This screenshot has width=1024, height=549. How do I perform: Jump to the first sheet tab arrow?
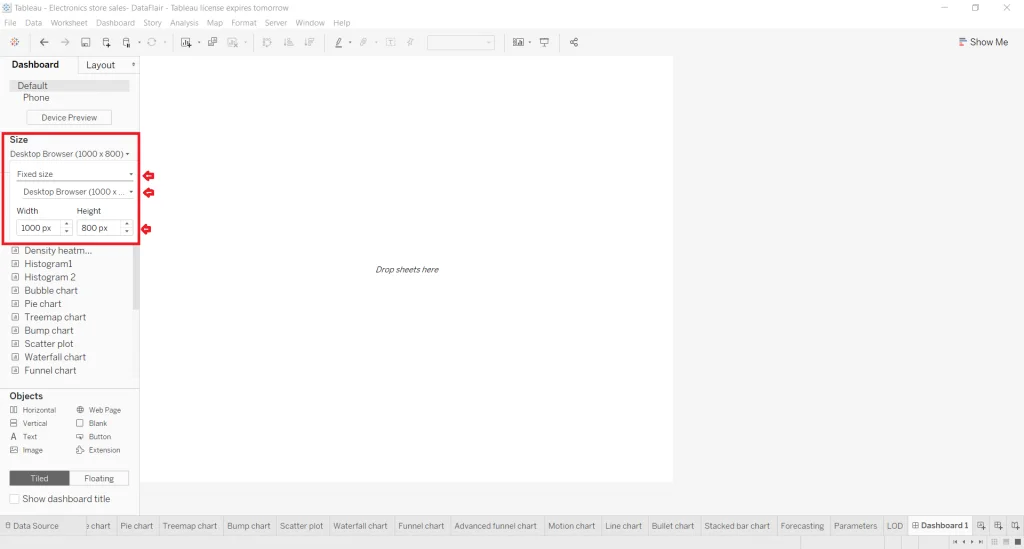coord(955,542)
